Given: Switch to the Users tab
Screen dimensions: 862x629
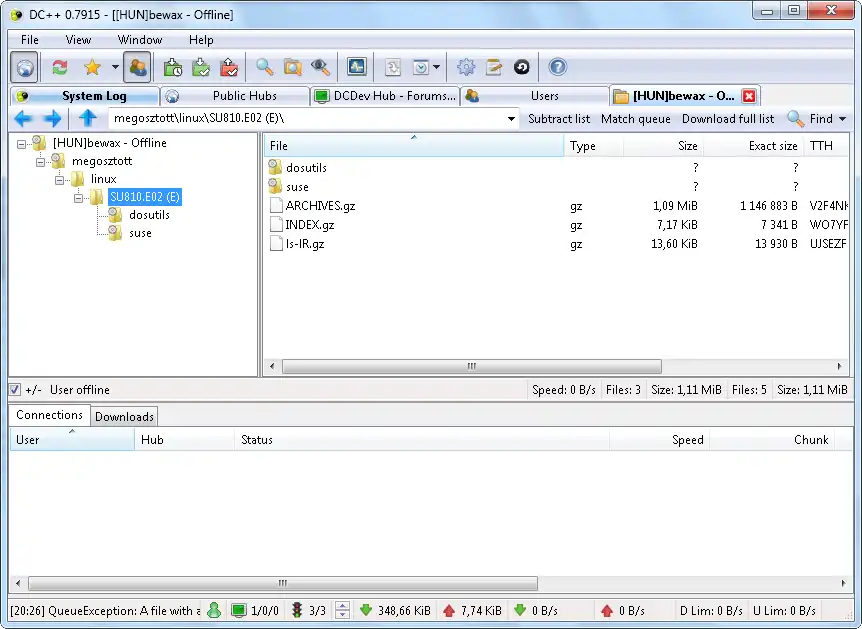Looking at the screenshot, I should [x=535, y=96].
